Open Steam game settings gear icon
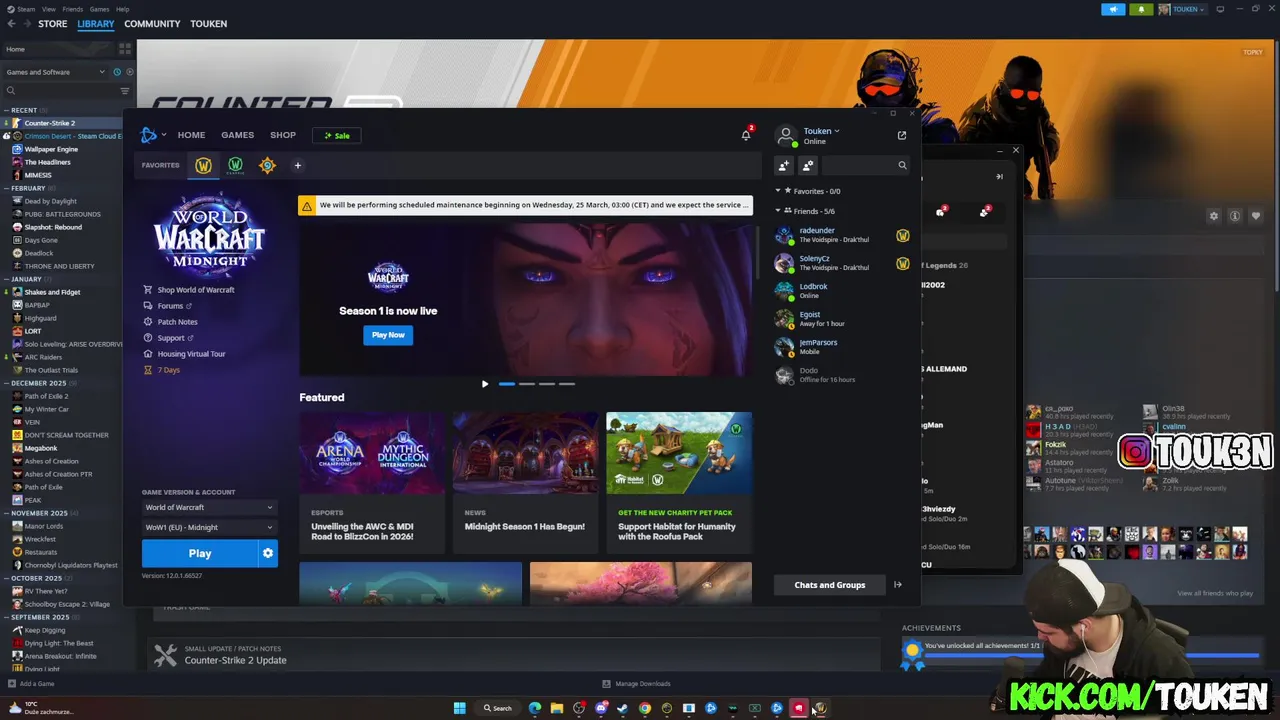Screen dimensions: 1280x720 pyautogui.click(x=1214, y=216)
